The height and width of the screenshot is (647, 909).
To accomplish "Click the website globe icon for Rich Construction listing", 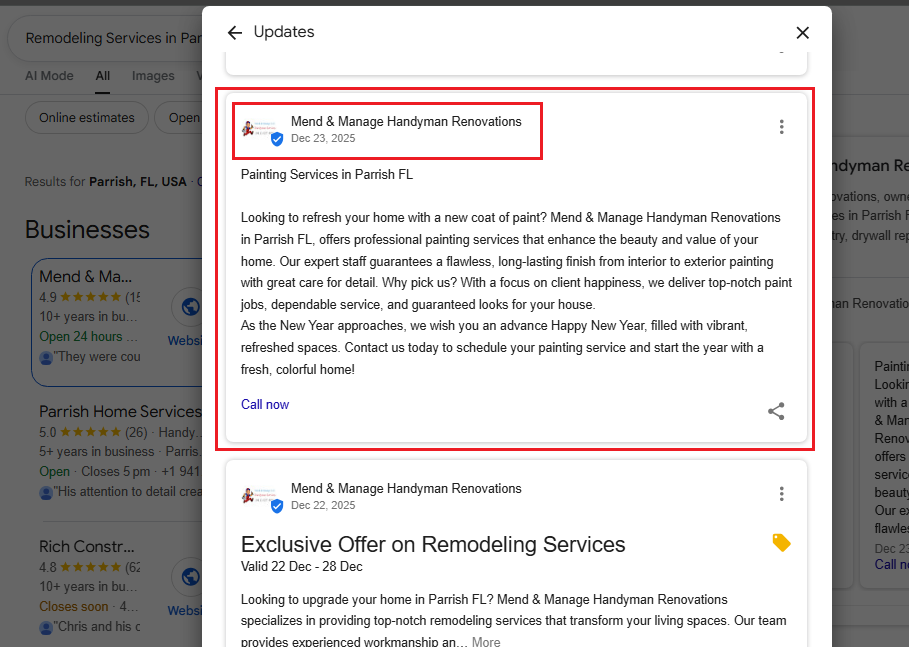I will [x=187, y=577].
